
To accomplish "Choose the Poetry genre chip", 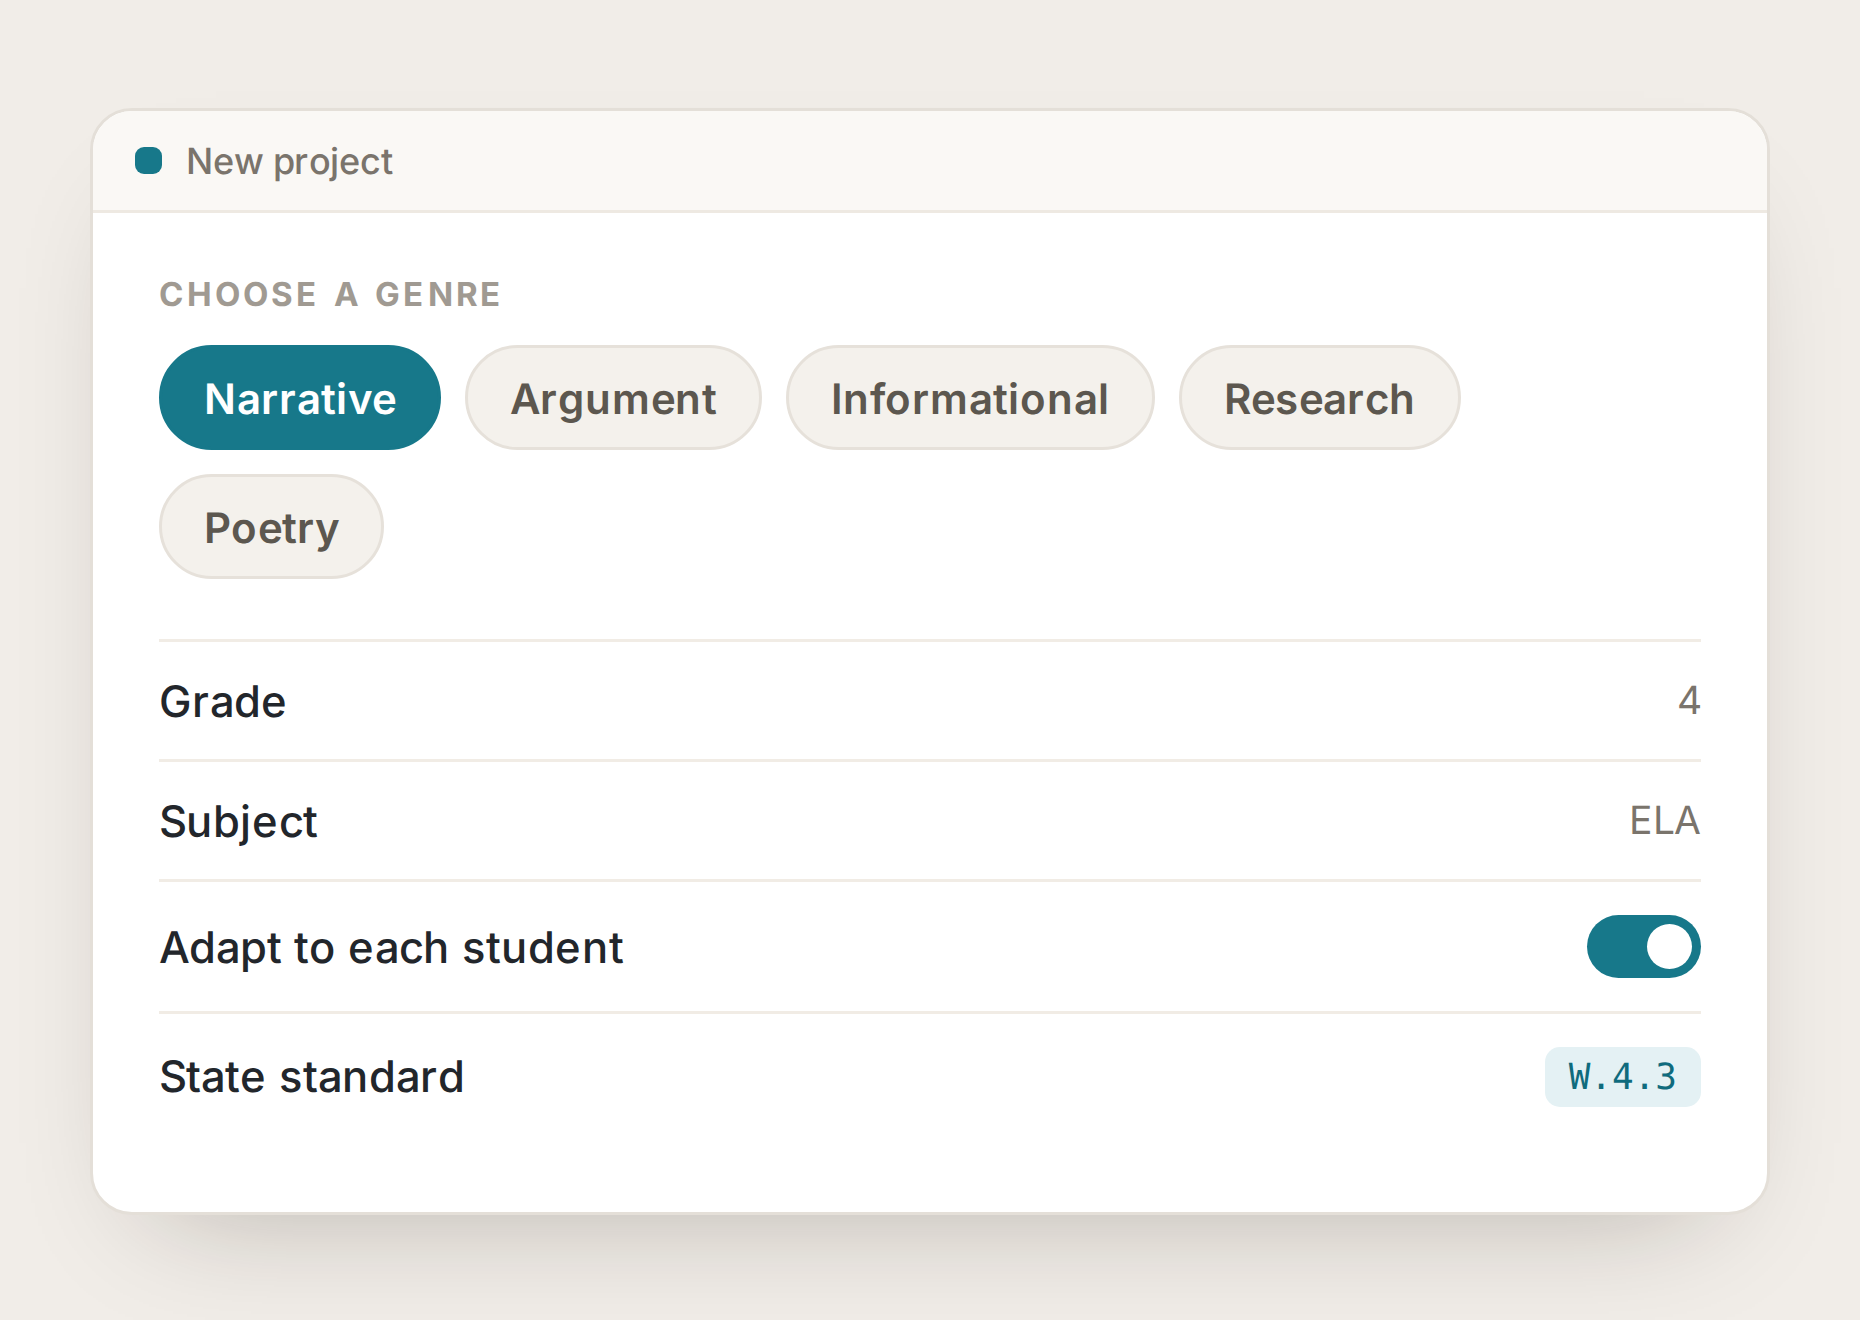I will 271,527.
